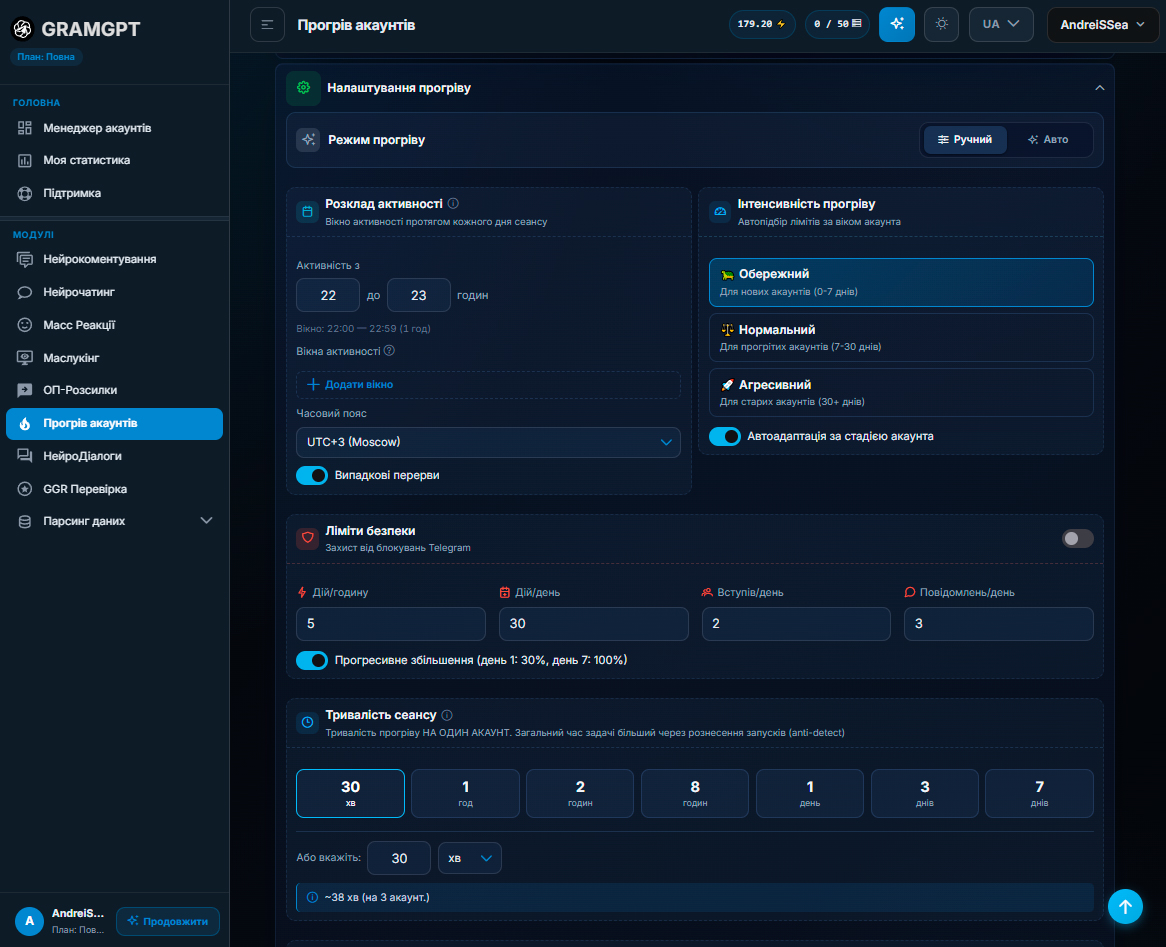Click the gauge icon of Інтенсивність прогріву
The width and height of the screenshot is (1166, 947).
point(720,212)
